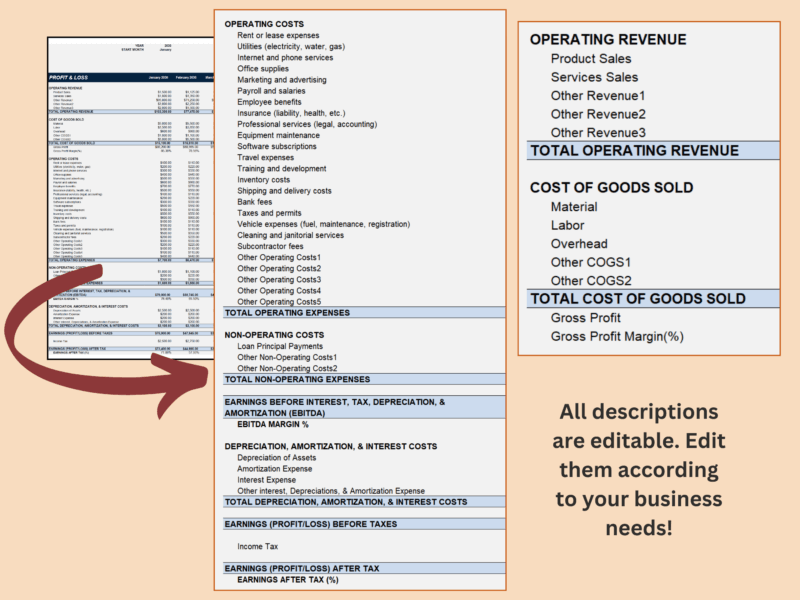Select 'Equipment maintenance' description
800x600 pixels.
278,135
